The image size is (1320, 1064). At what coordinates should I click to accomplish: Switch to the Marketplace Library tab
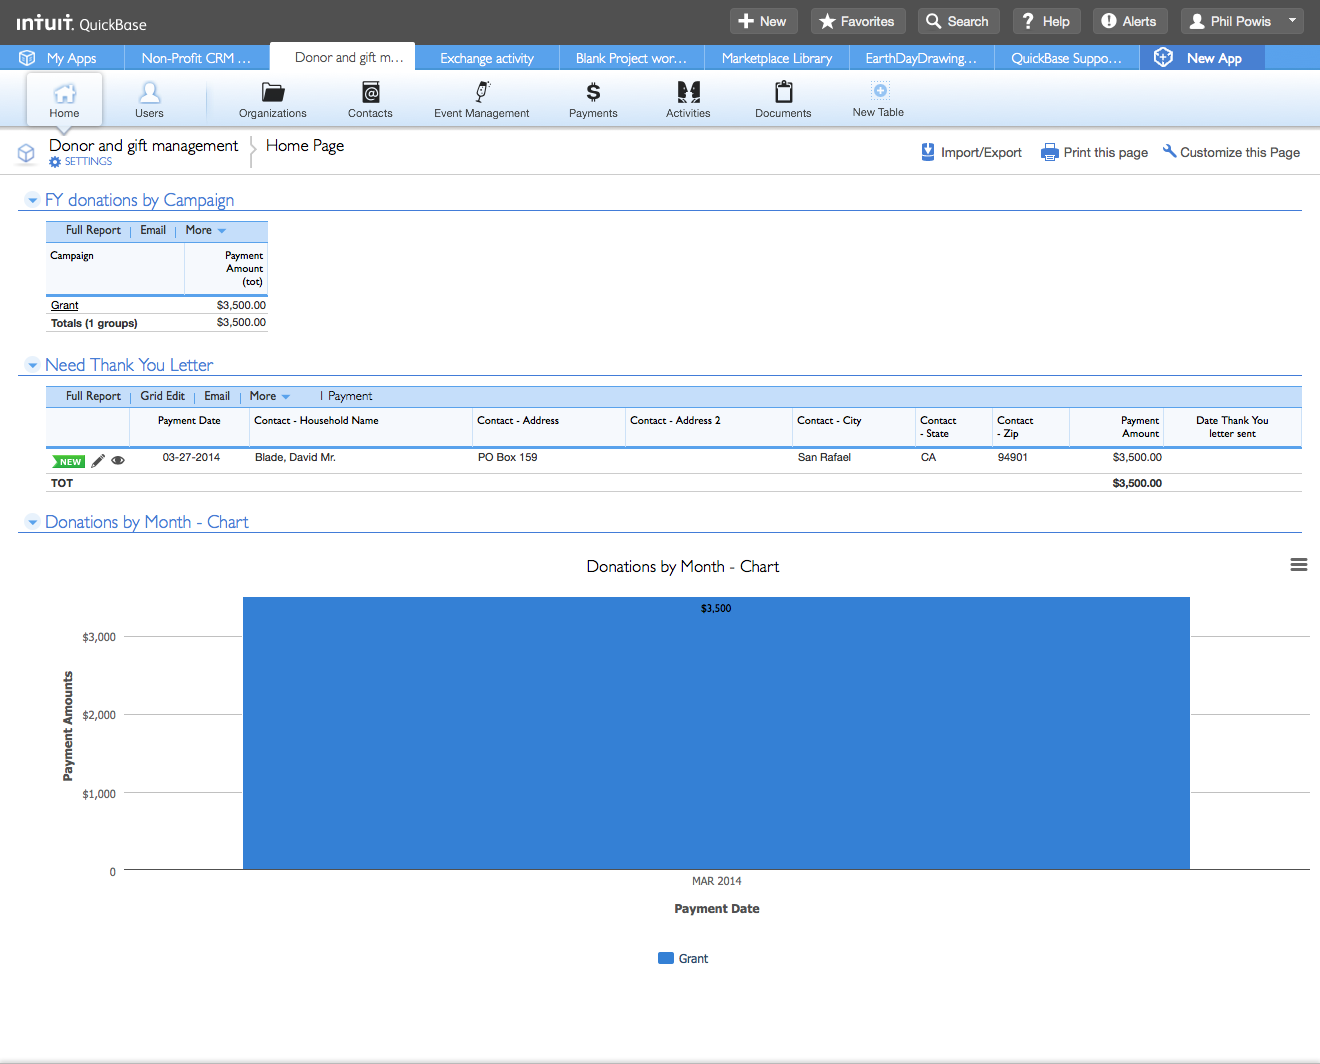777,58
